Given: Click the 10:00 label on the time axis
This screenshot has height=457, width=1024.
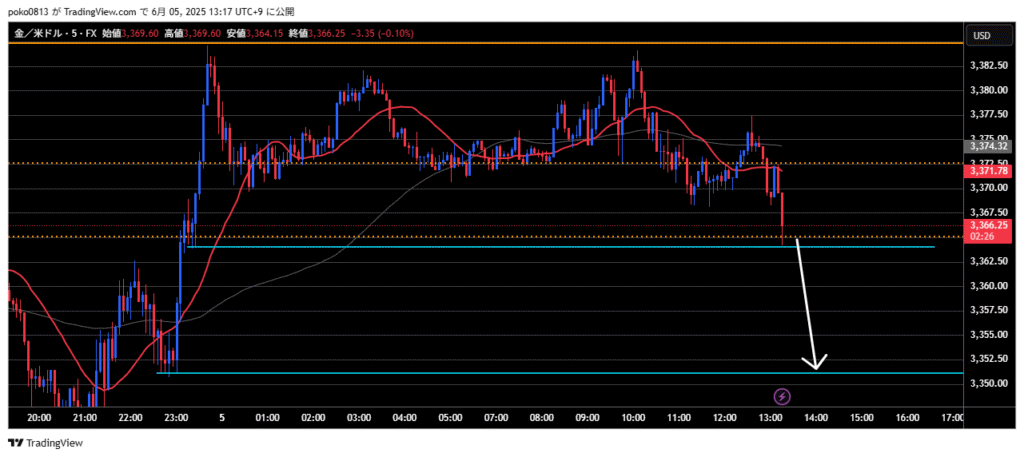Looking at the screenshot, I should tap(633, 417).
